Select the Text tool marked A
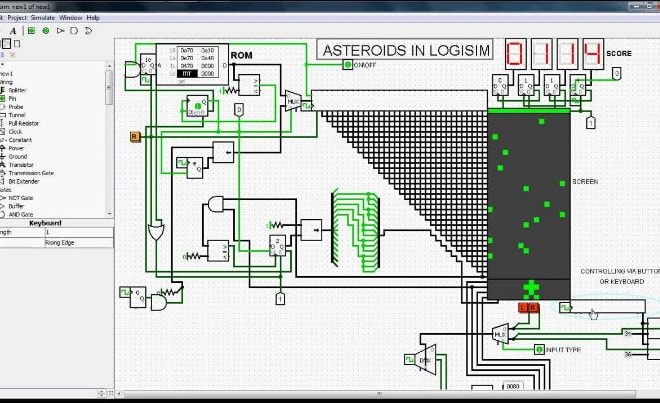 tap(13, 31)
